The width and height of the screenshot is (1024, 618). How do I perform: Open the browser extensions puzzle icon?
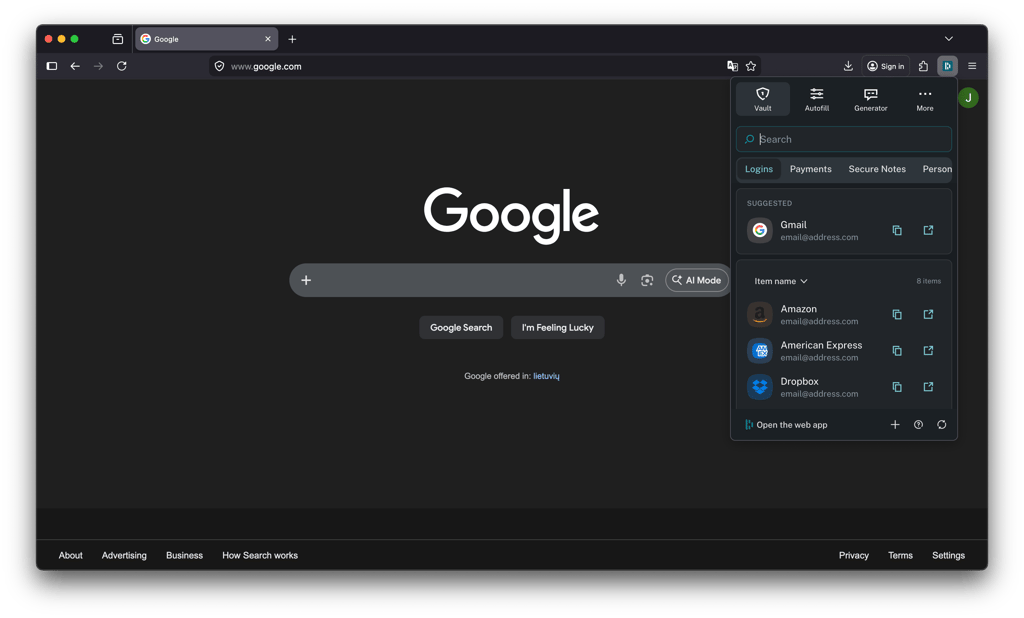point(923,66)
